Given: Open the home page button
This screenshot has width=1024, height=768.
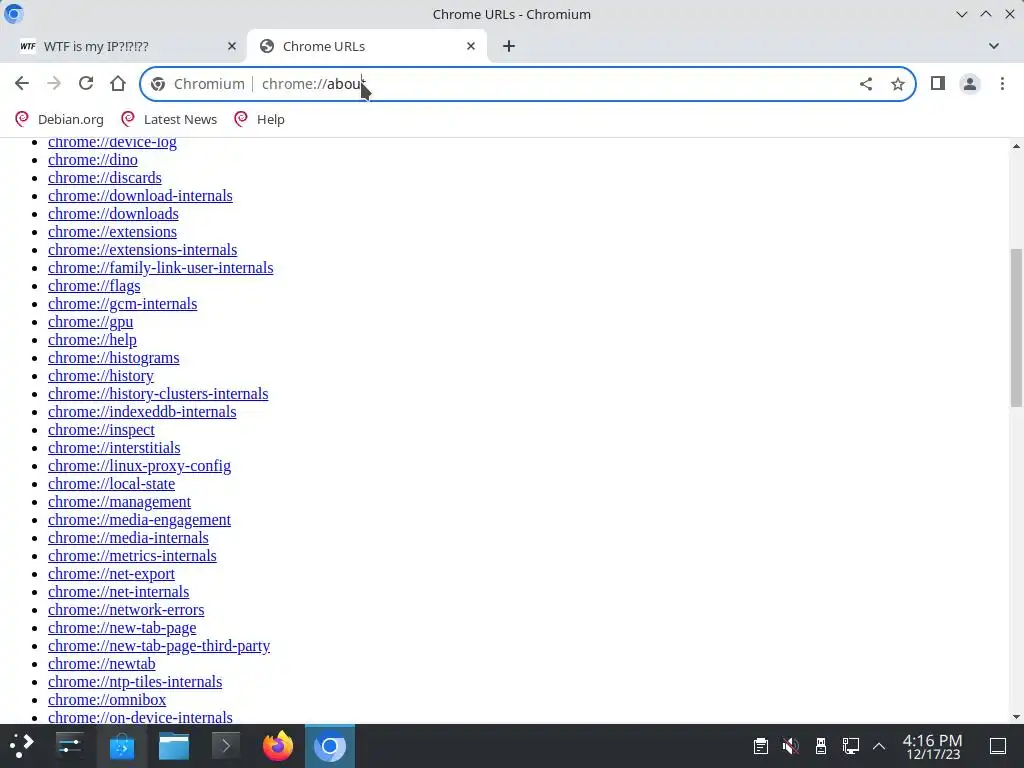Looking at the screenshot, I should click(x=118, y=84).
